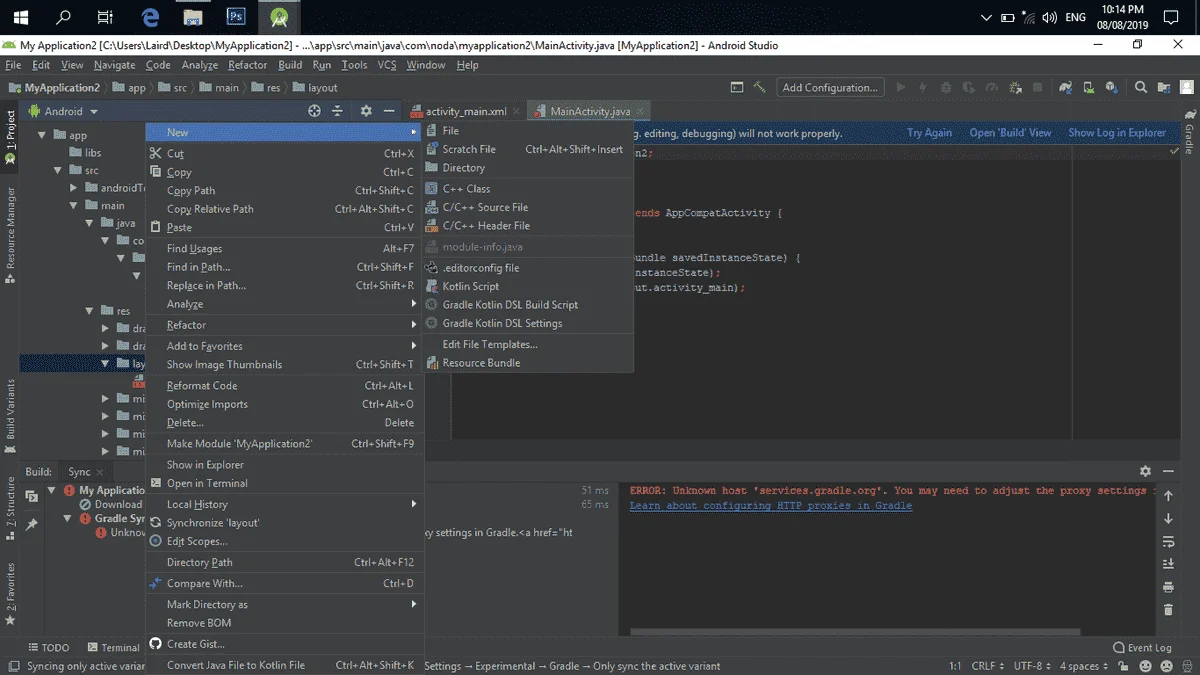Open the CRLF line separator dropdown
The width and height of the screenshot is (1200, 675).
click(986, 666)
